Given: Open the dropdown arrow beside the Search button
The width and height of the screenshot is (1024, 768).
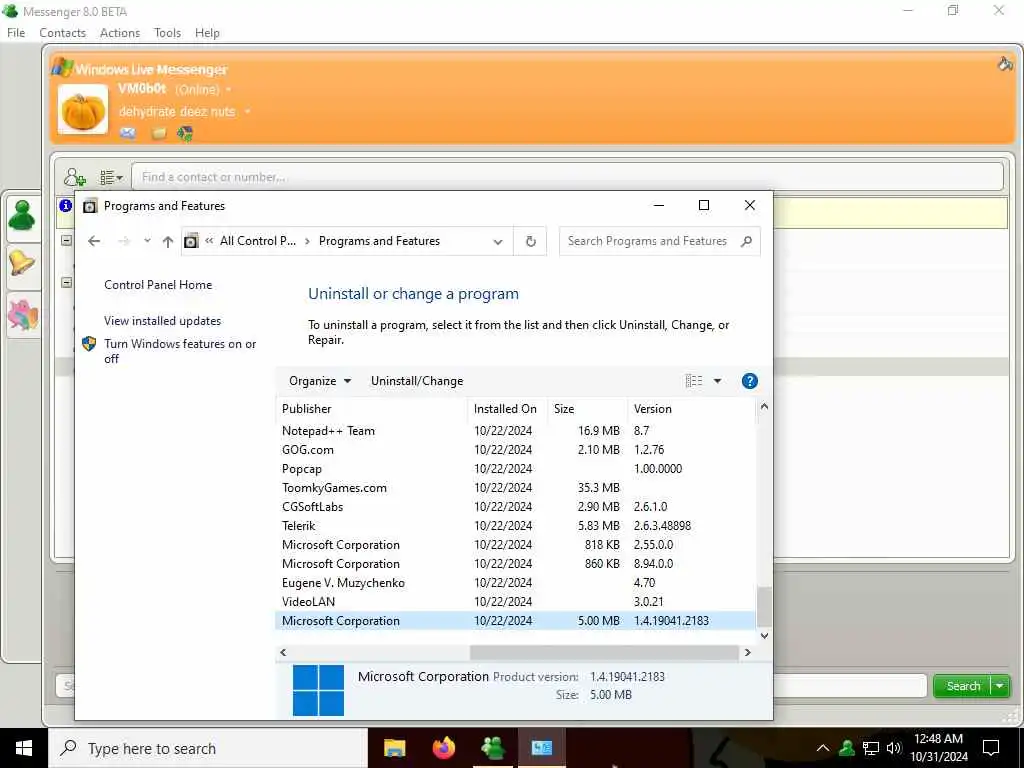Looking at the screenshot, I should point(1000,686).
